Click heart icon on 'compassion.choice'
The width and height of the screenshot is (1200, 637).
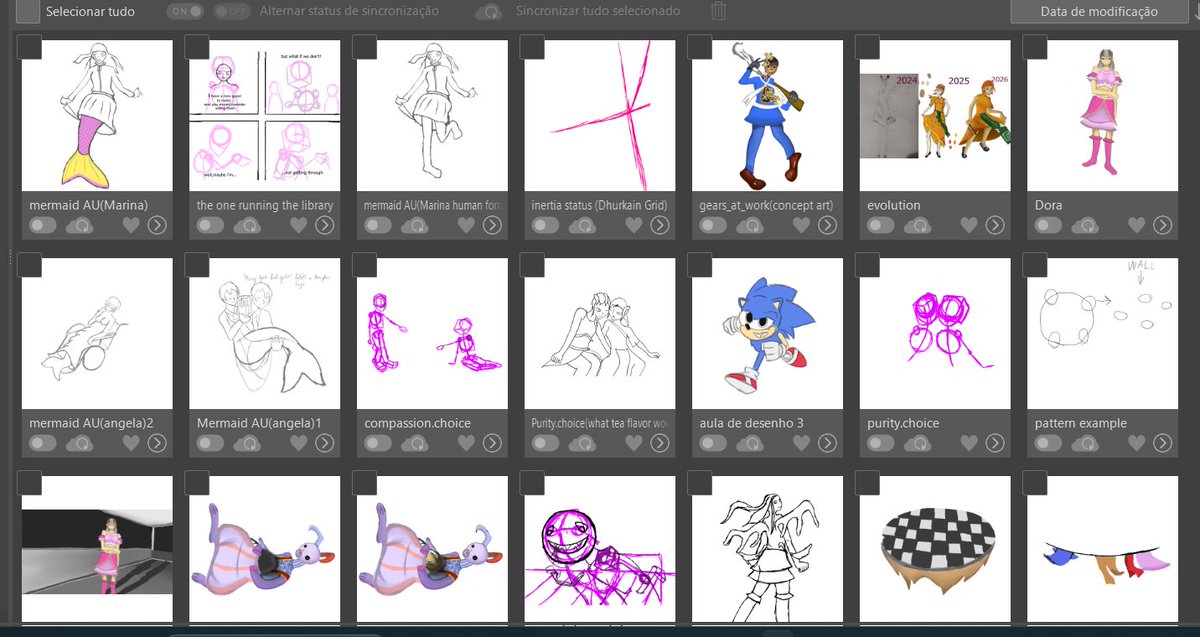[x=465, y=444]
